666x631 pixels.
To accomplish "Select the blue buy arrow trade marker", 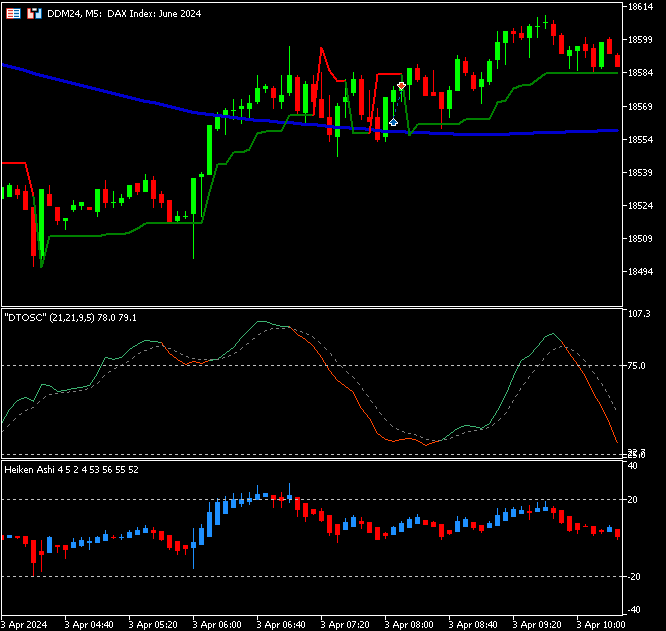I will tap(393, 122).
